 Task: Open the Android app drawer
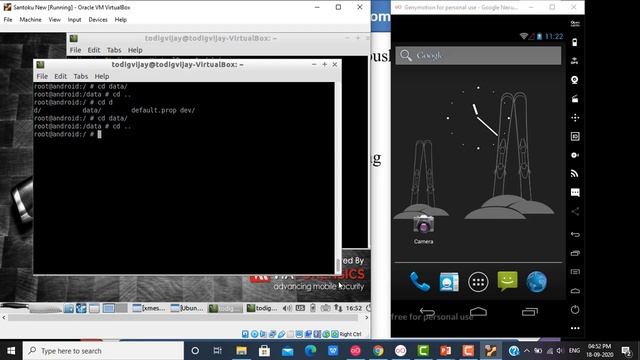[478, 282]
